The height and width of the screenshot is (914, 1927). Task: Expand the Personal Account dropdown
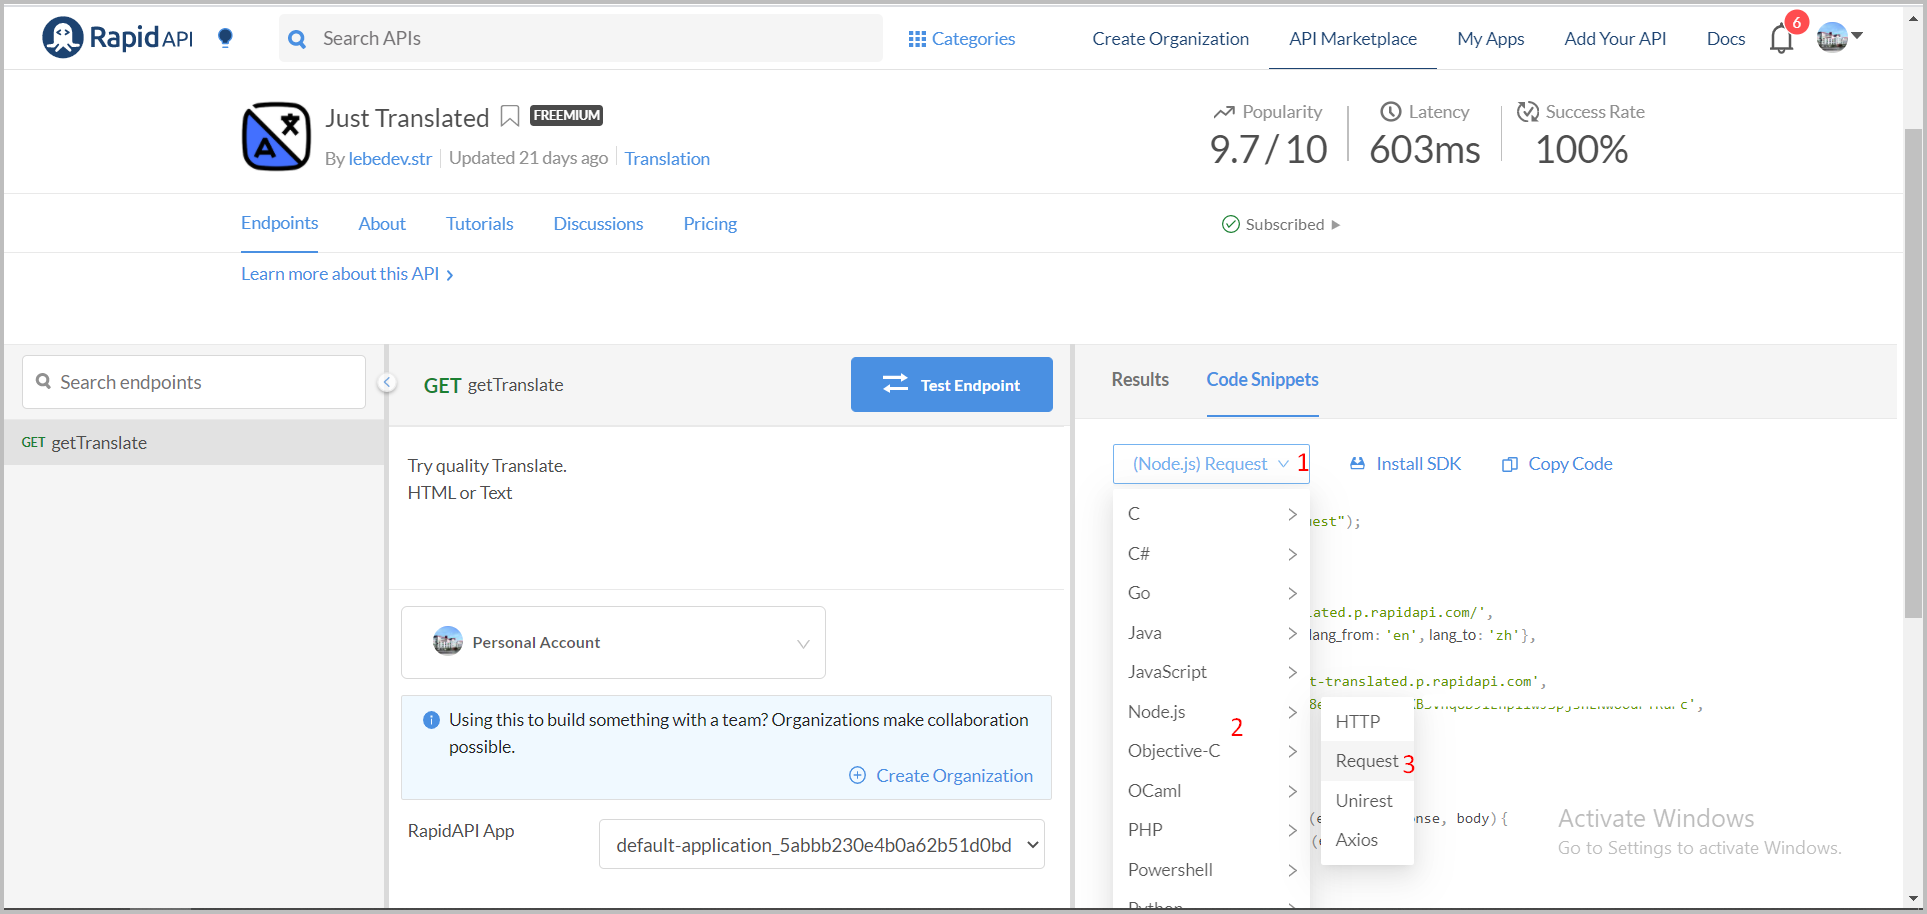tap(803, 643)
